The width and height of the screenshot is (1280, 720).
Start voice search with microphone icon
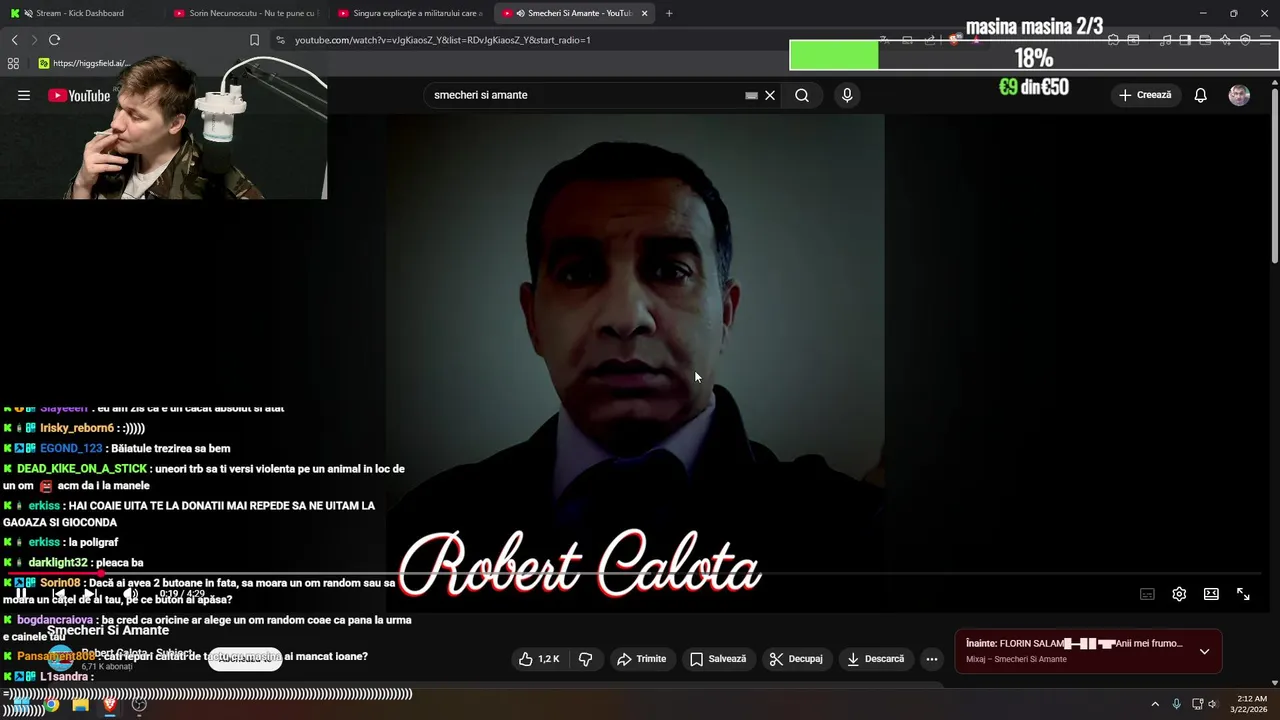point(847,95)
